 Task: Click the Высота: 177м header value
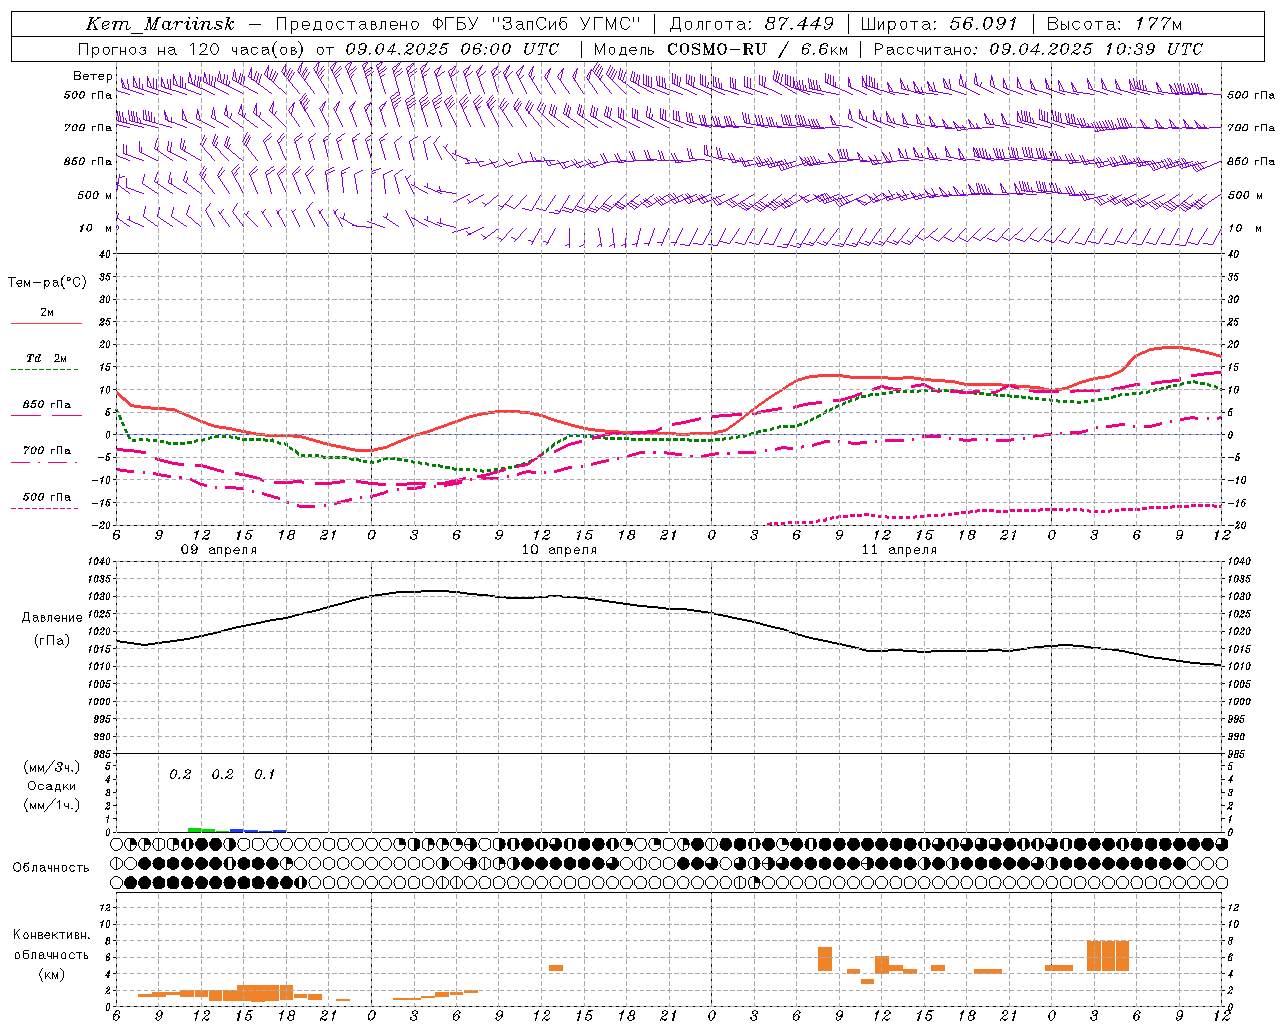pyautogui.click(x=1114, y=24)
